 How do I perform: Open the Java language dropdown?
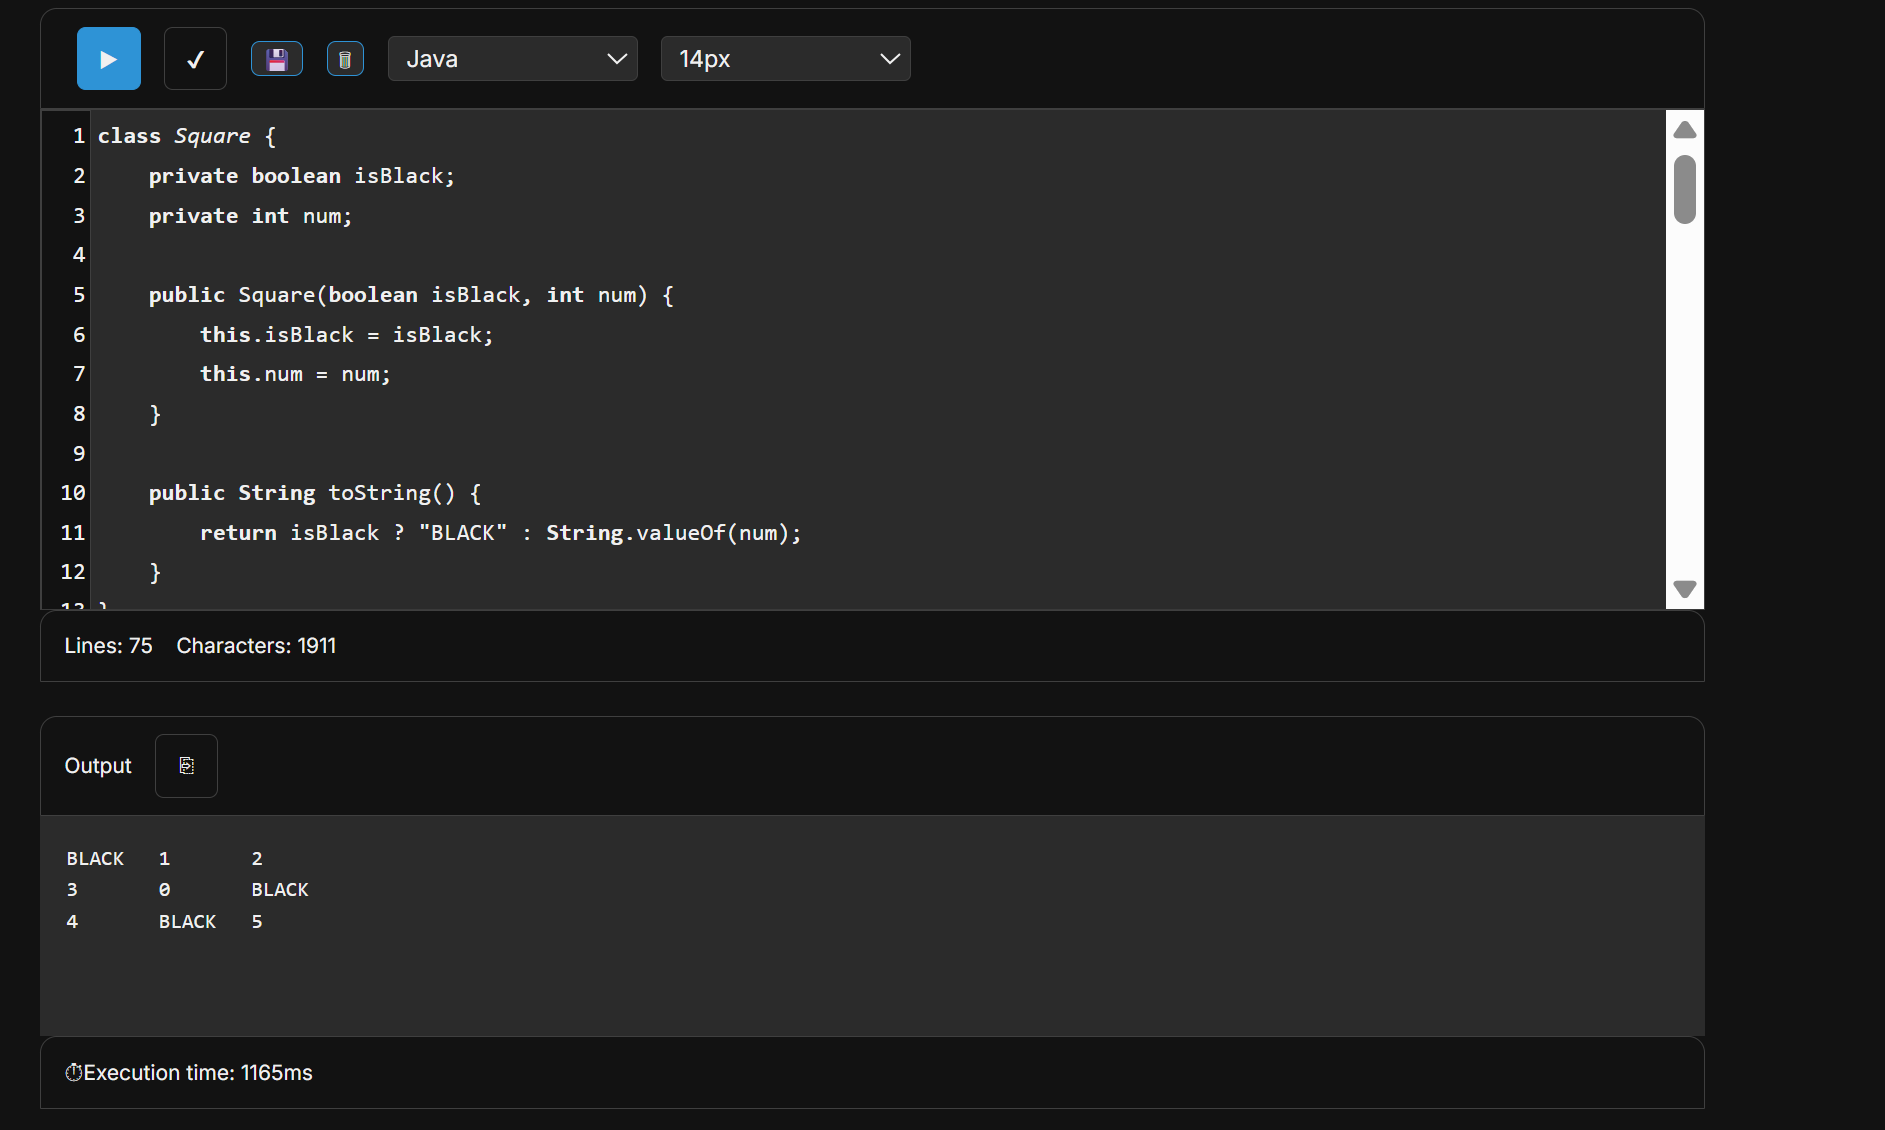512,59
